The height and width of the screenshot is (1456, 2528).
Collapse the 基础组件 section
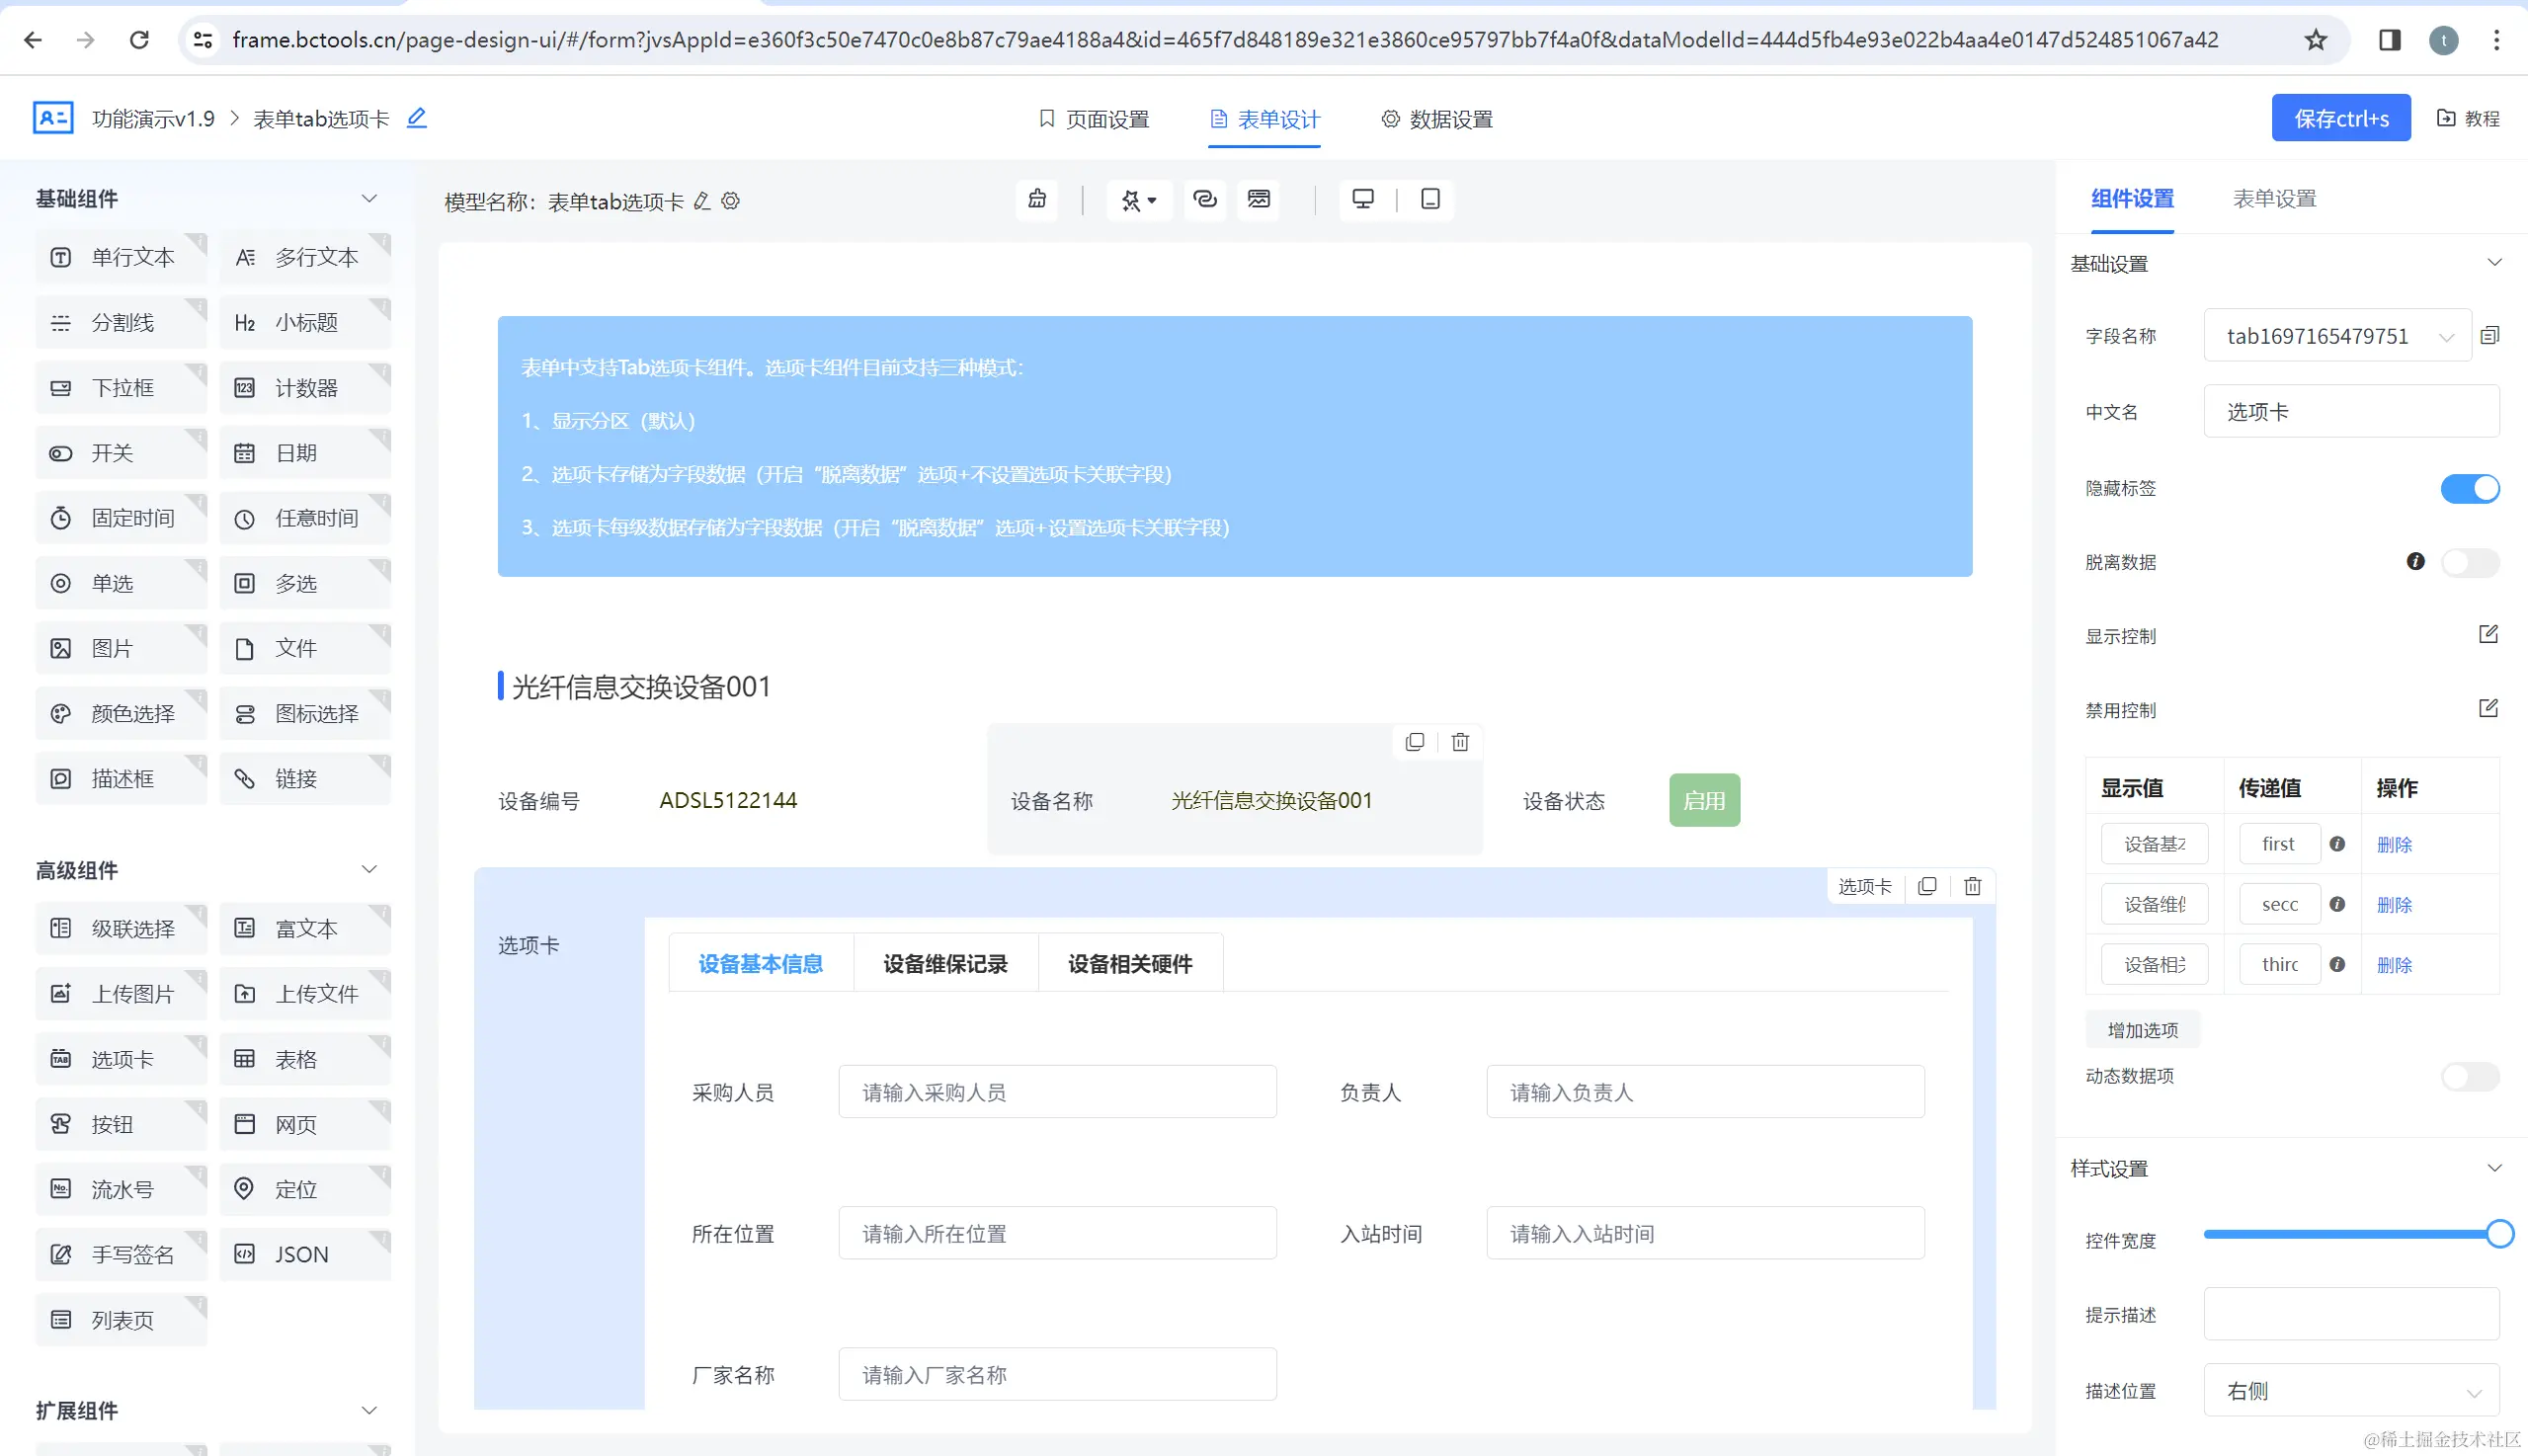tap(369, 198)
